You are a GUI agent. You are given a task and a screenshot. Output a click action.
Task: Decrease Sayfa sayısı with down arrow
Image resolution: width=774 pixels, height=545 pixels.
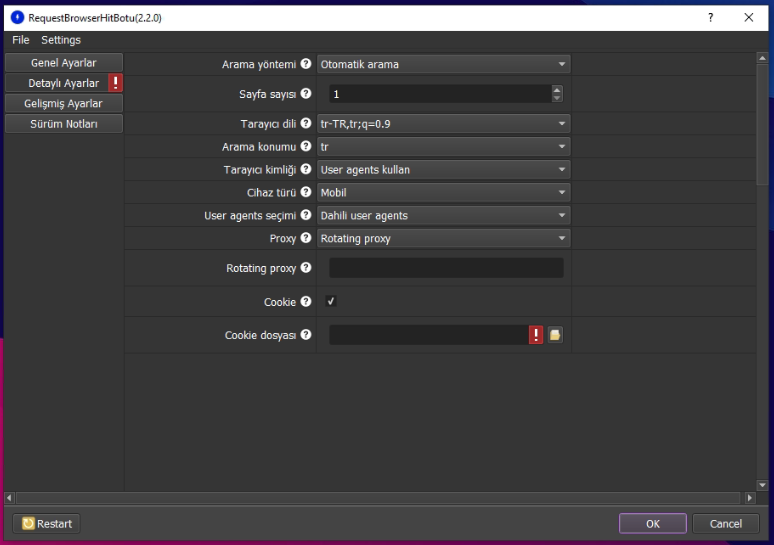click(557, 98)
